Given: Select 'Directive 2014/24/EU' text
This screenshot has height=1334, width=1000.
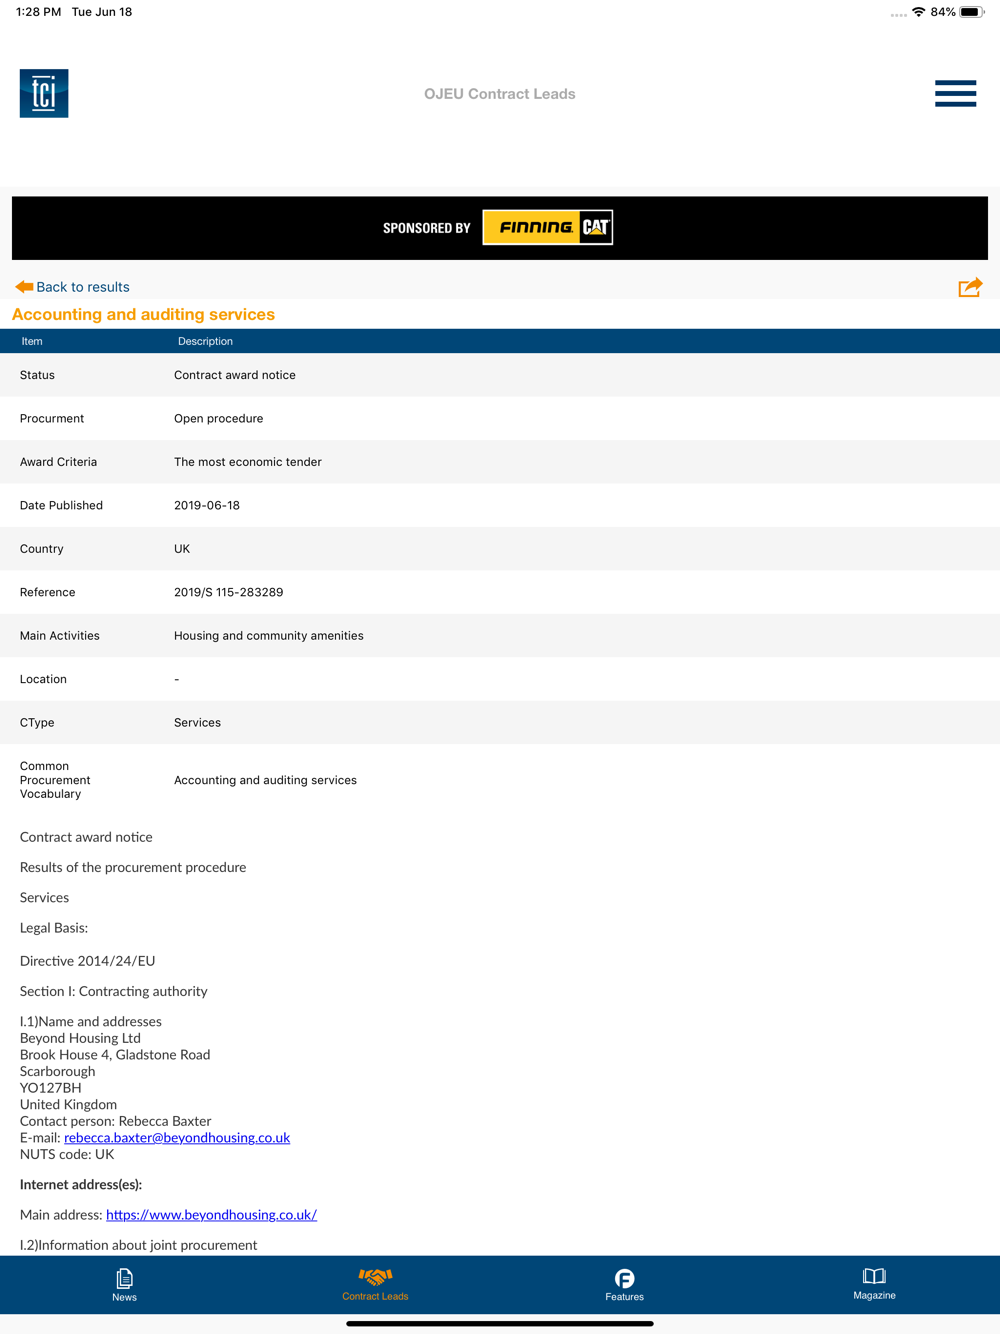Looking at the screenshot, I should (x=87, y=961).
